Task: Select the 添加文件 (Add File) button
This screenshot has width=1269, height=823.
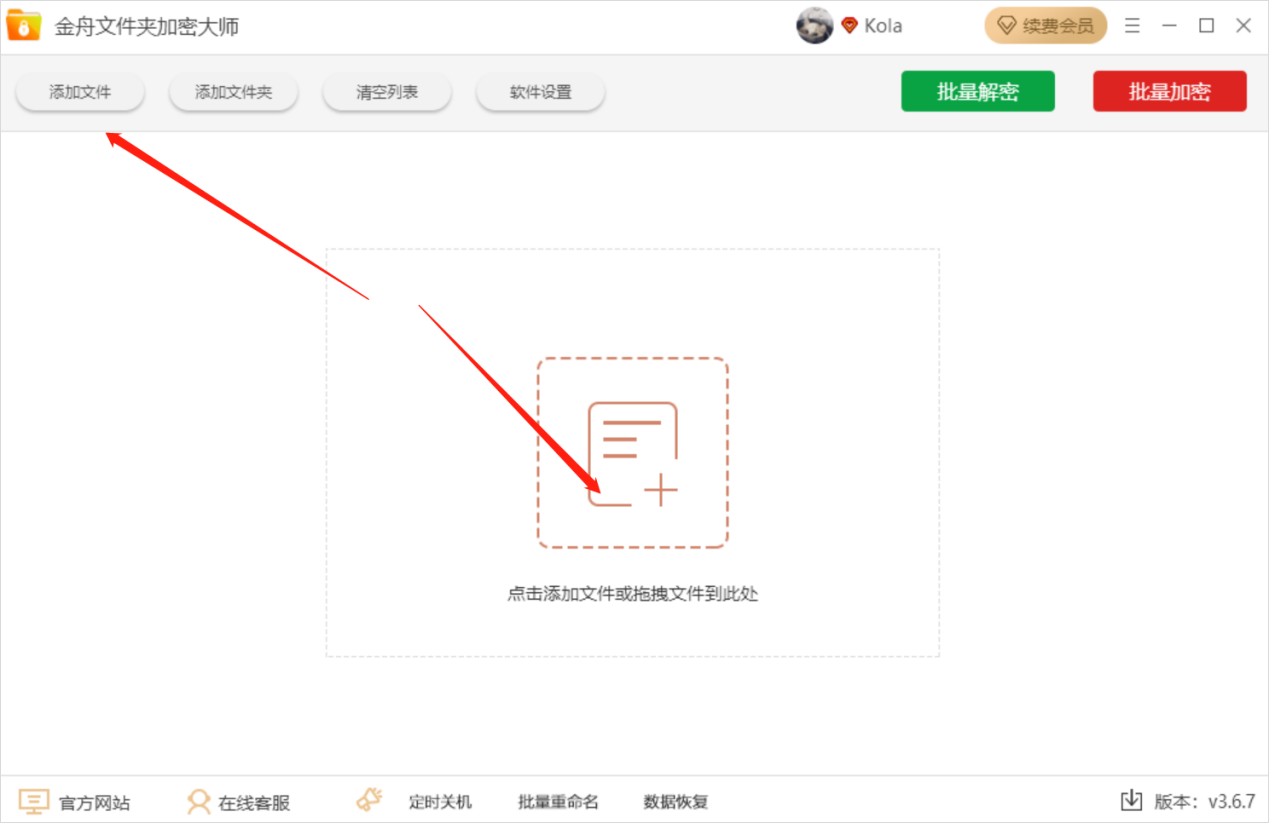Action: (x=79, y=91)
